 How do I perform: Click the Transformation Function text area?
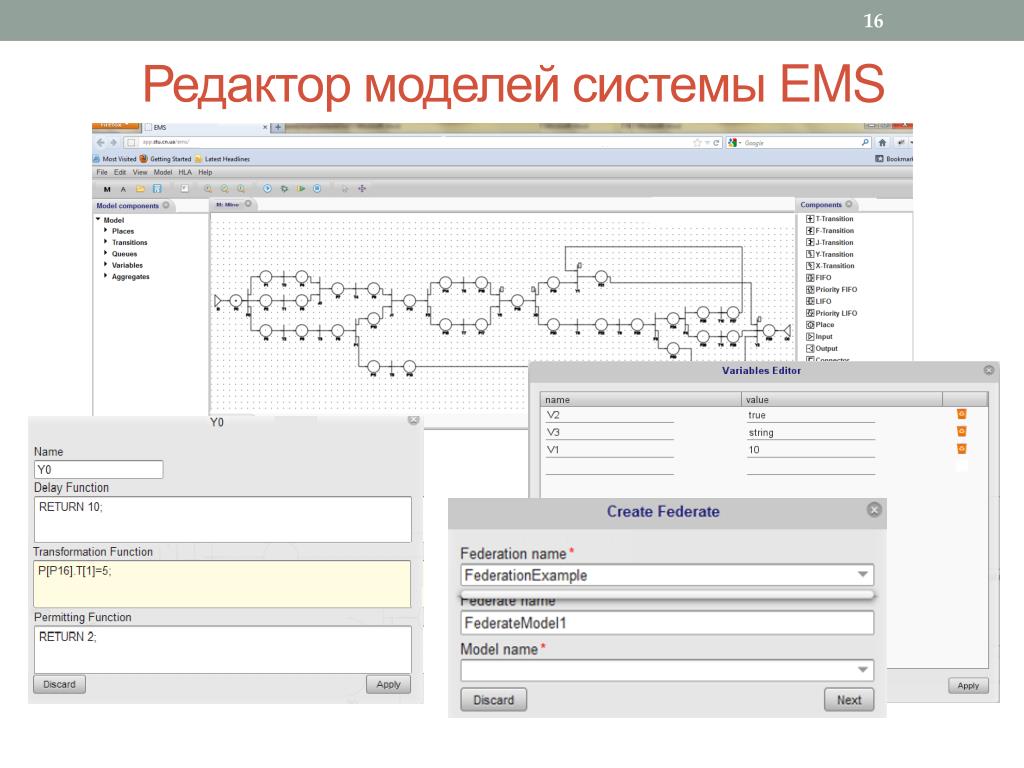(222, 584)
